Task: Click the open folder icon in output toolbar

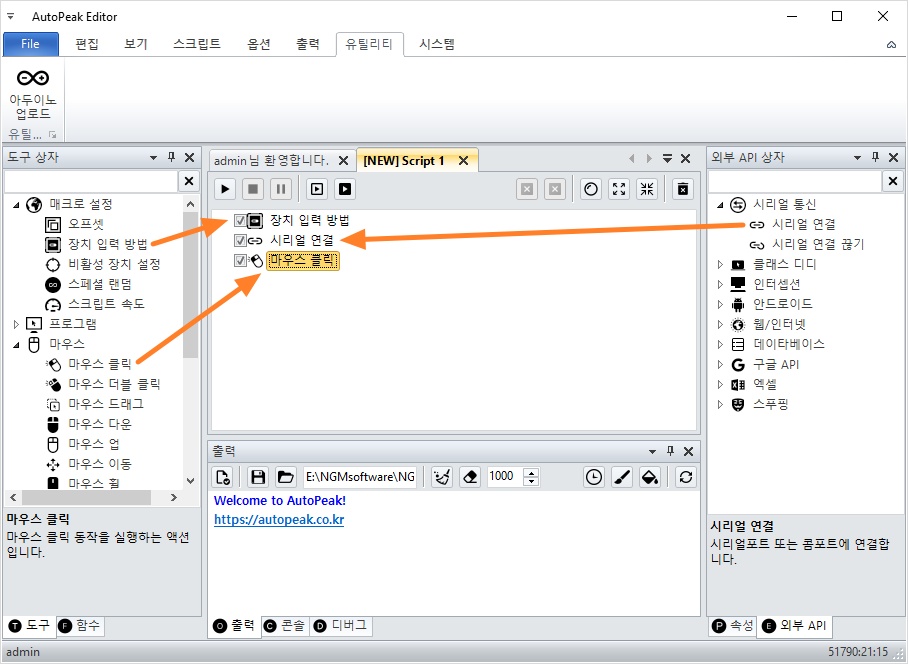Action: 285,477
